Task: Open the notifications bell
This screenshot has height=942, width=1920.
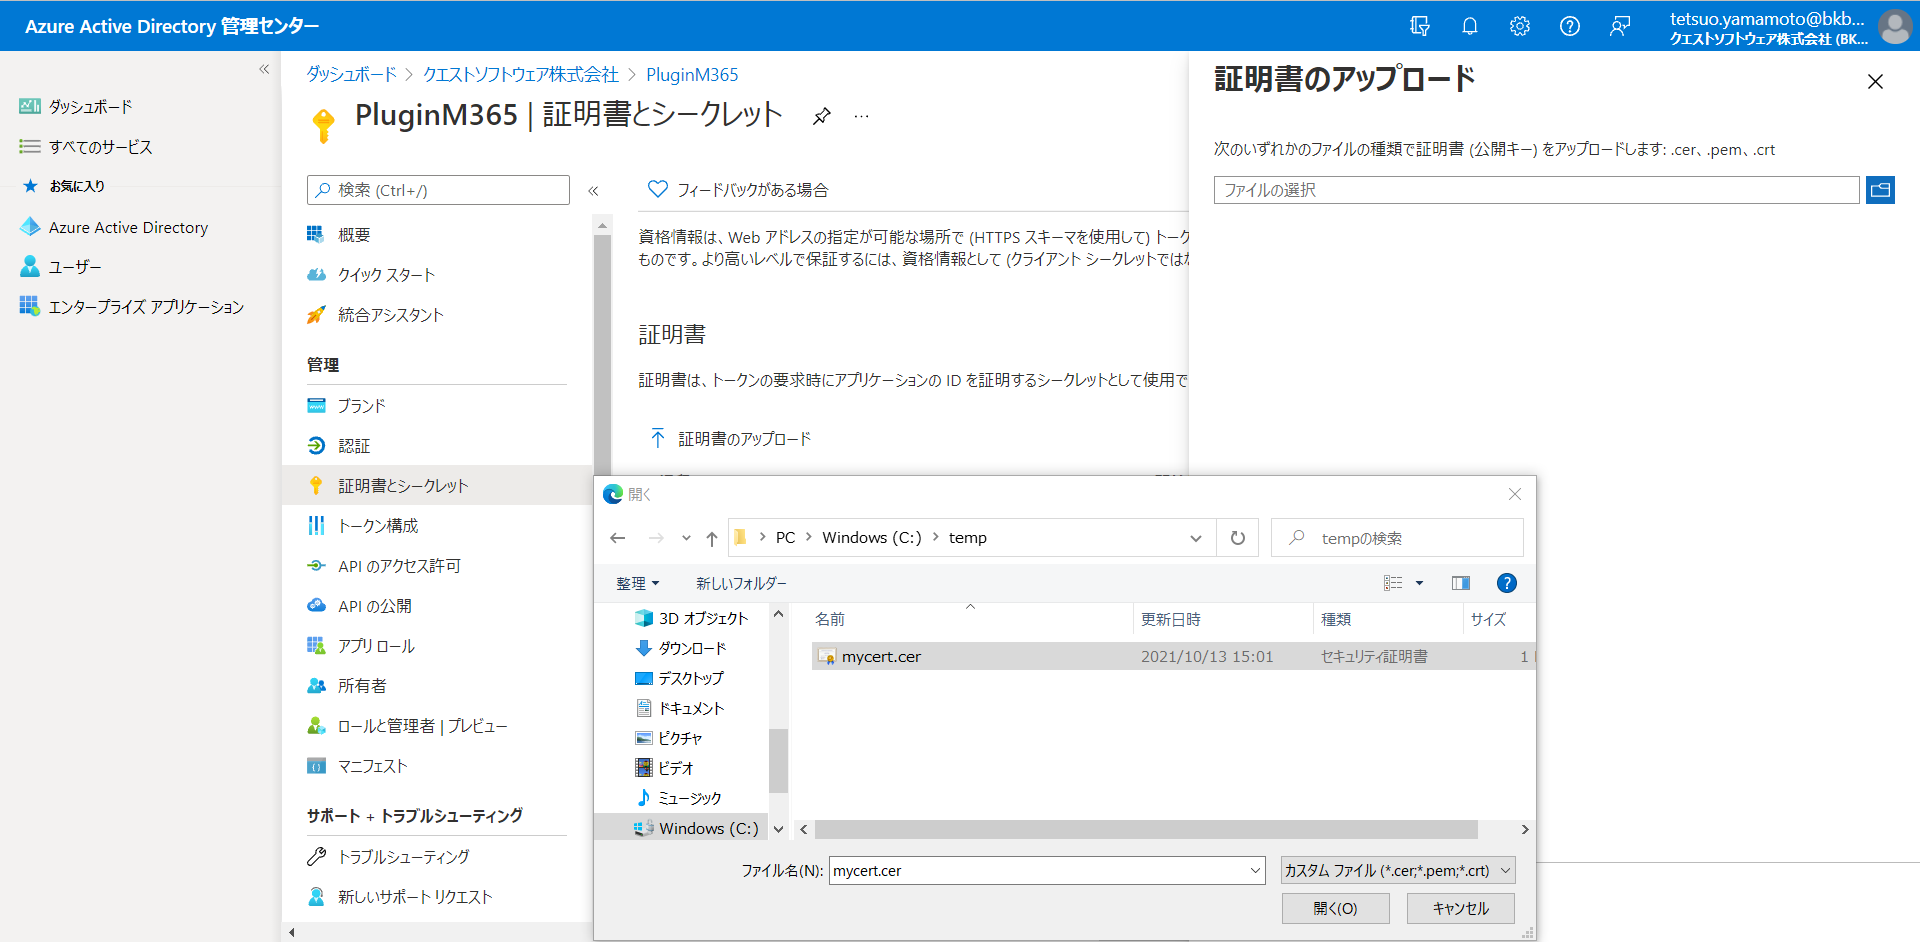Action: click(x=1470, y=26)
